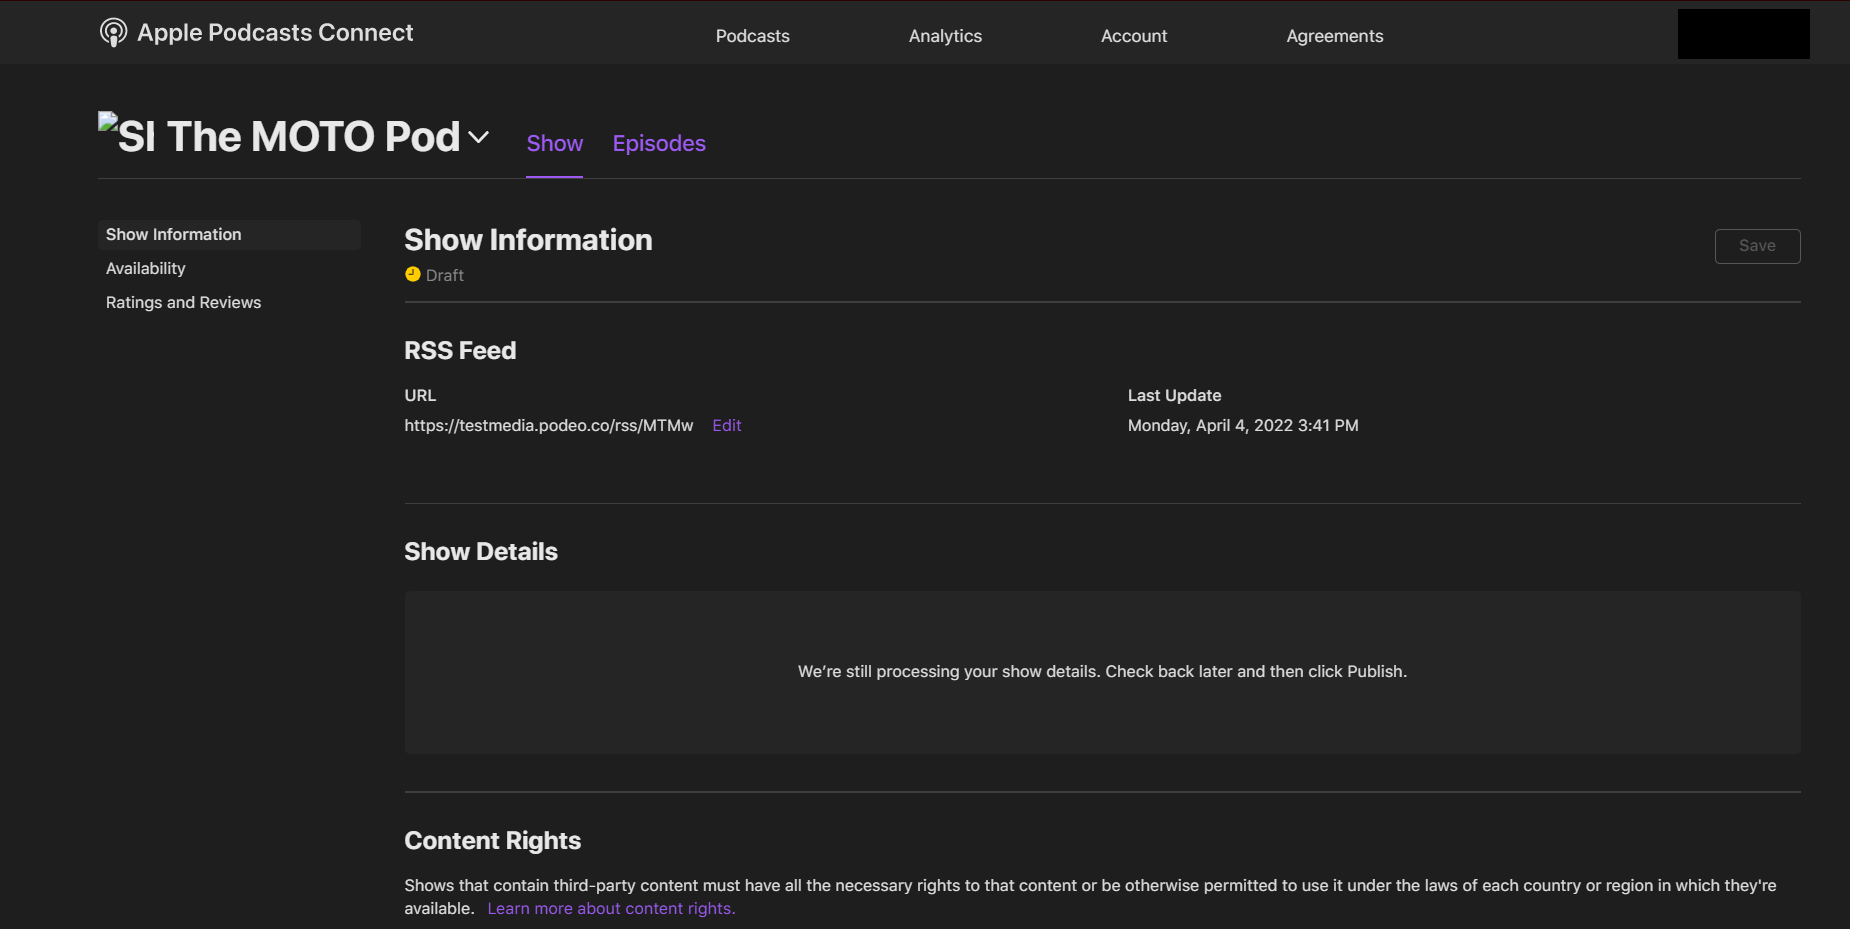This screenshot has height=929, width=1850.
Task: Click the RSS Feed heading
Action: 460,351
